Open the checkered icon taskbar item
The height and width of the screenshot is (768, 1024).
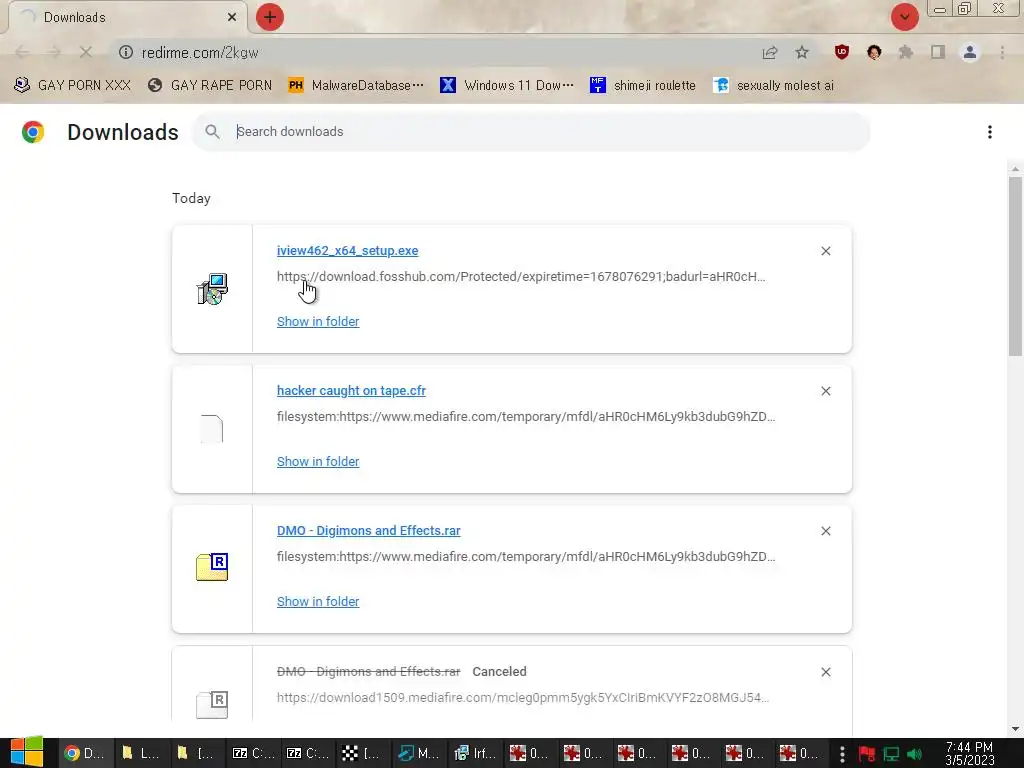360,754
